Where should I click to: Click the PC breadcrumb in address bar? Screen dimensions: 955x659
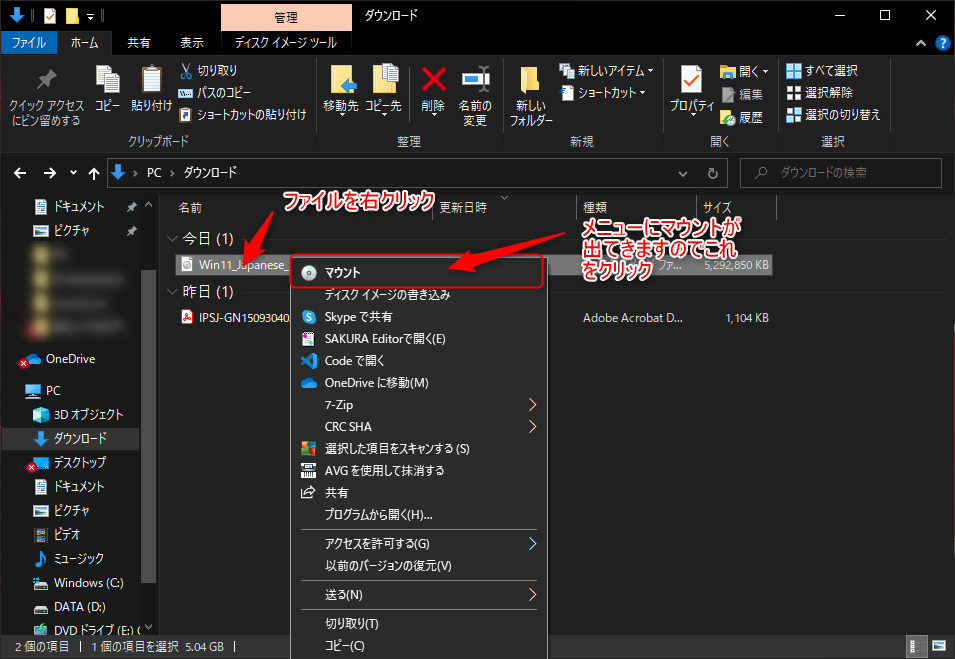(x=154, y=173)
